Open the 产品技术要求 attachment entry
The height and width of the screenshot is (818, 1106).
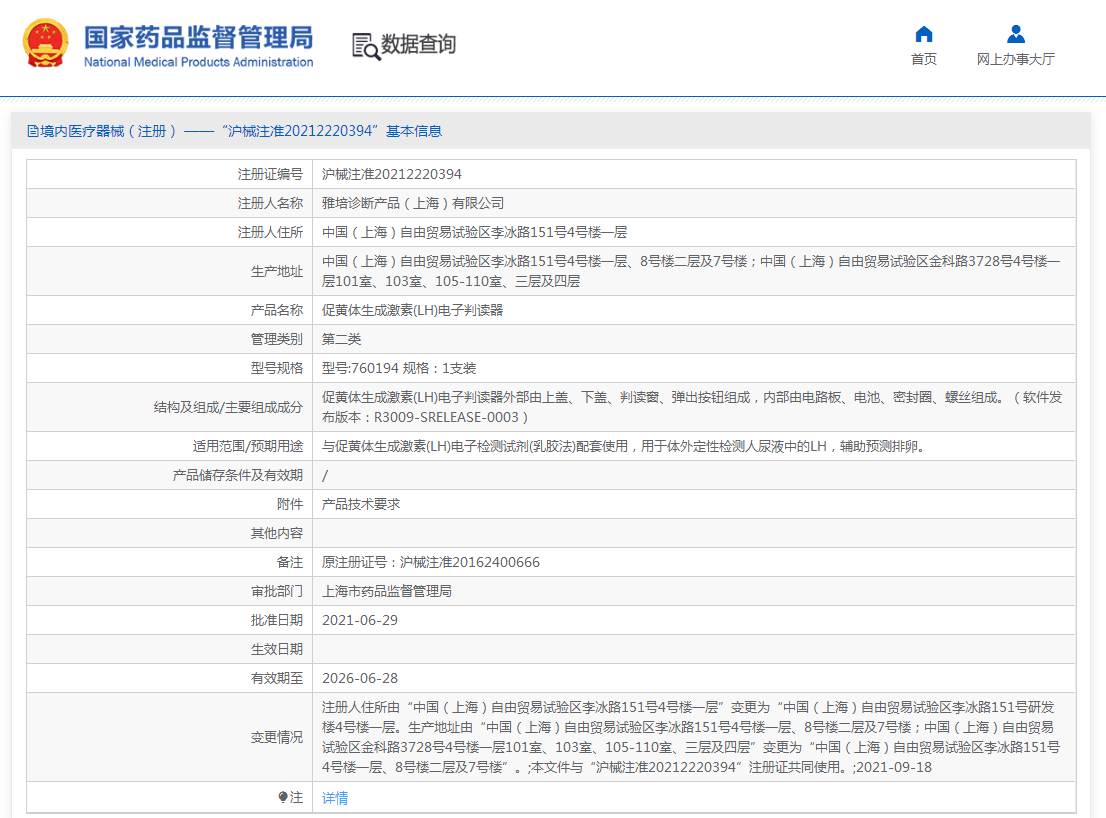(361, 504)
